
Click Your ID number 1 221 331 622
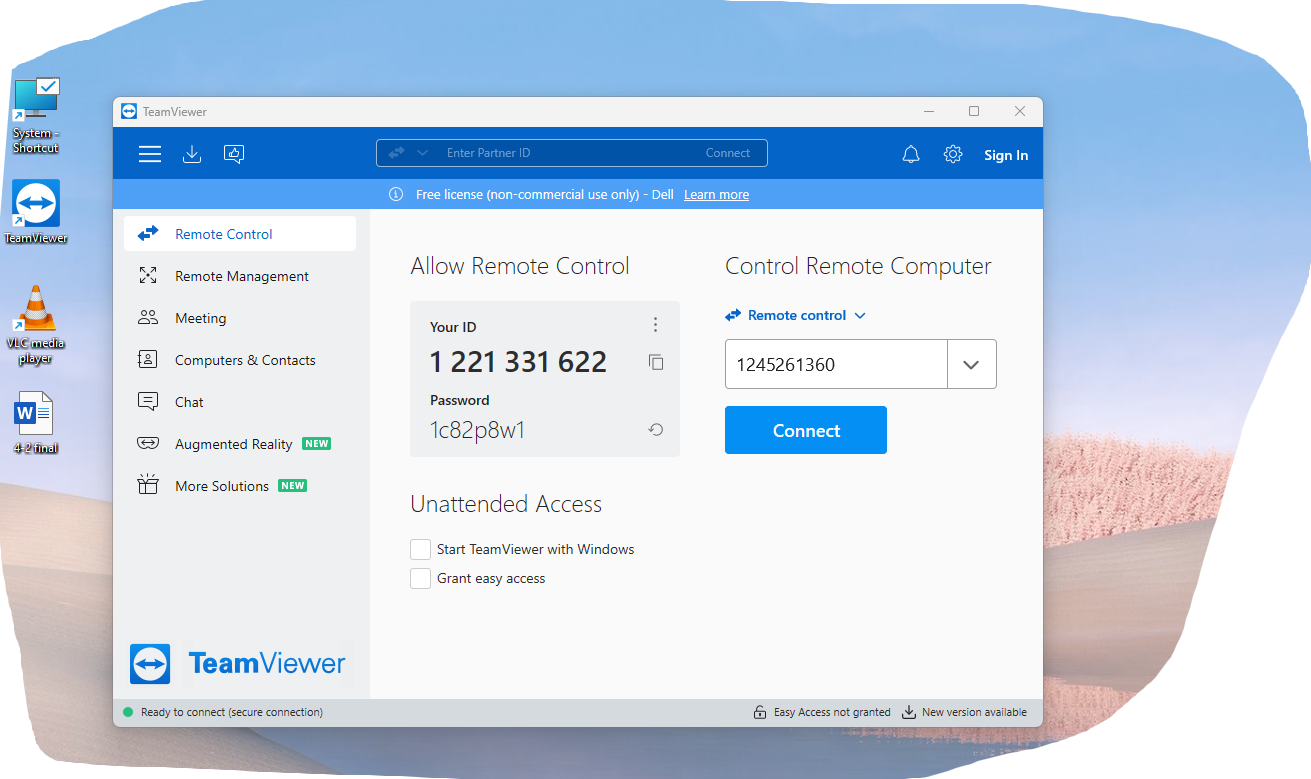click(x=518, y=362)
